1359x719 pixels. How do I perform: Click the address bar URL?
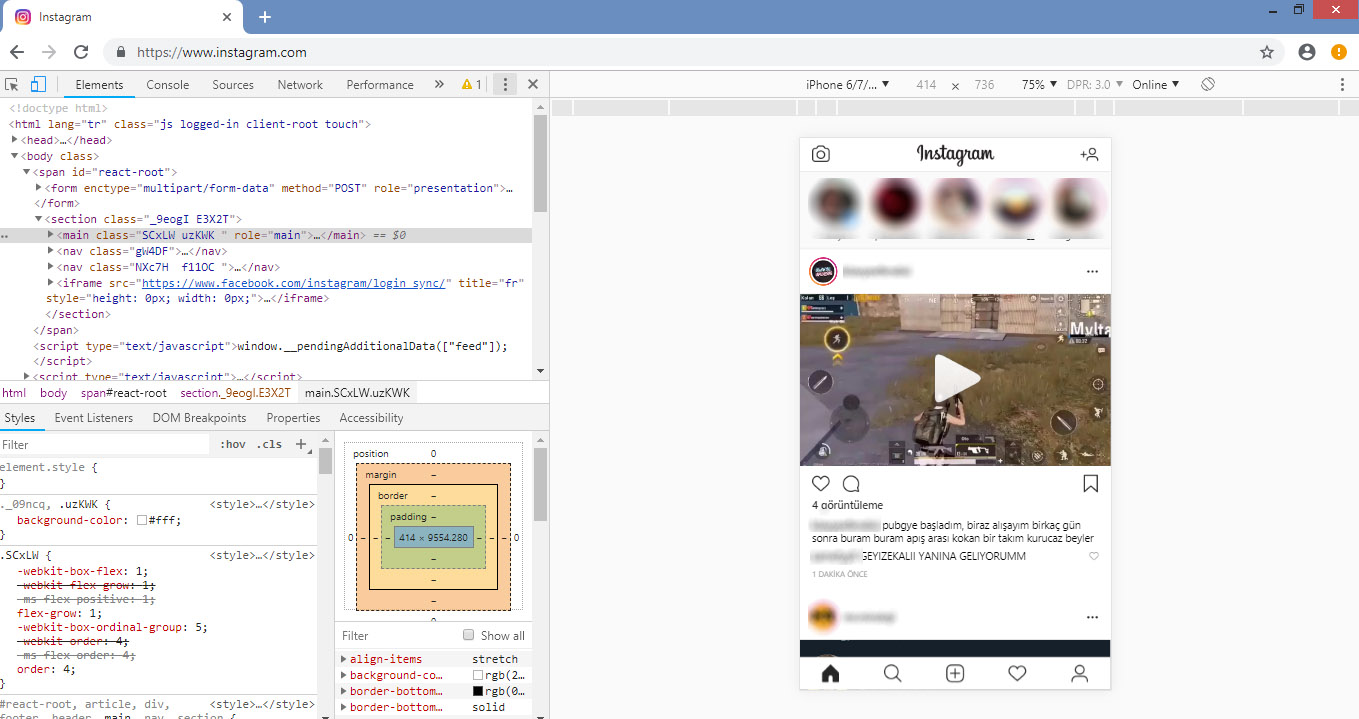(x=221, y=52)
